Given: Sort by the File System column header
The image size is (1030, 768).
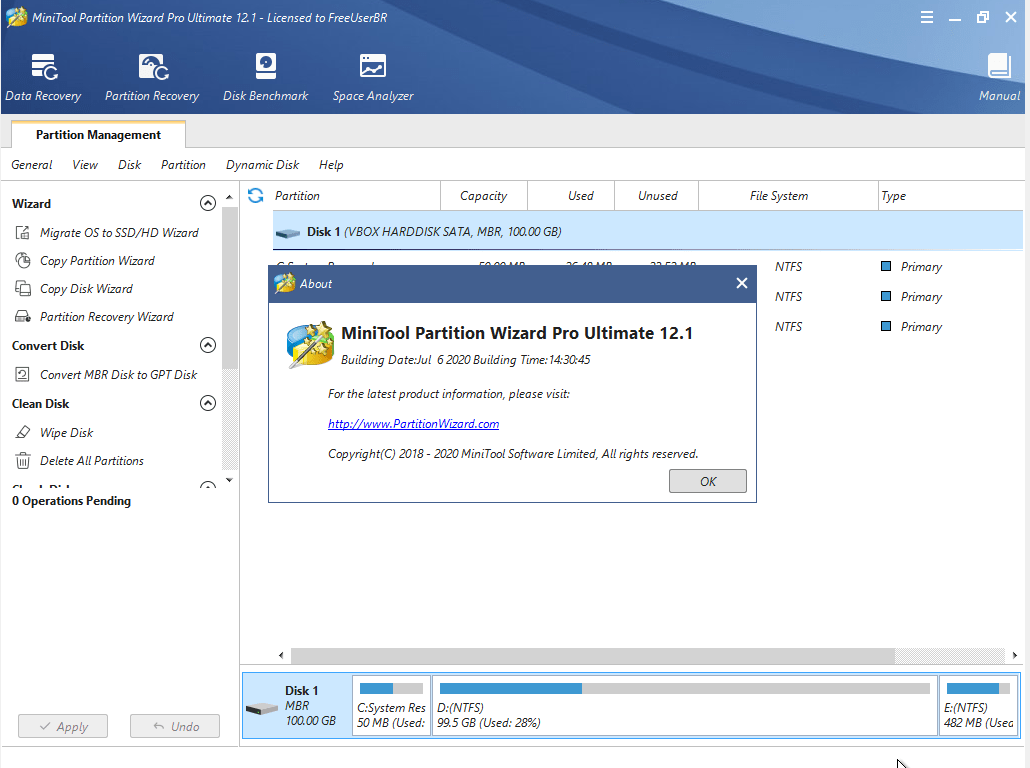Looking at the screenshot, I should point(788,196).
